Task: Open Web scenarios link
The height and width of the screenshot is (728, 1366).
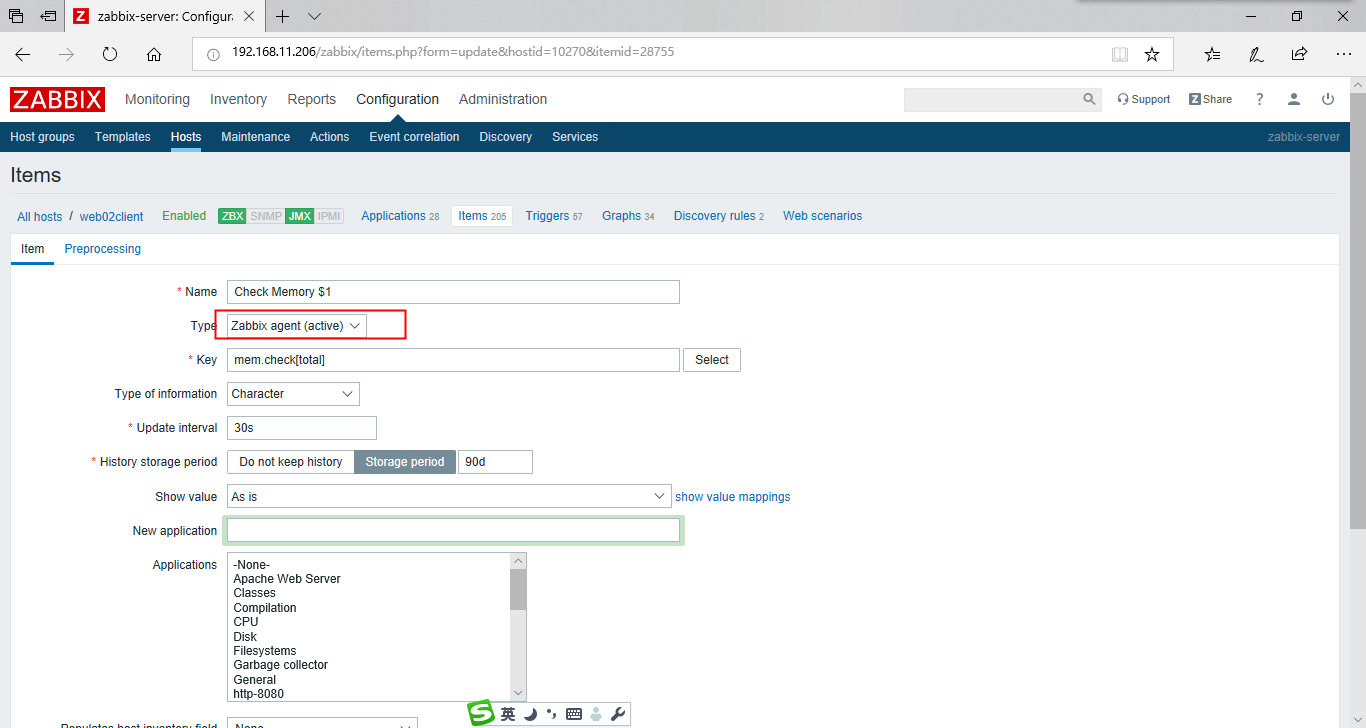Action: pyautogui.click(x=822, y=216)
